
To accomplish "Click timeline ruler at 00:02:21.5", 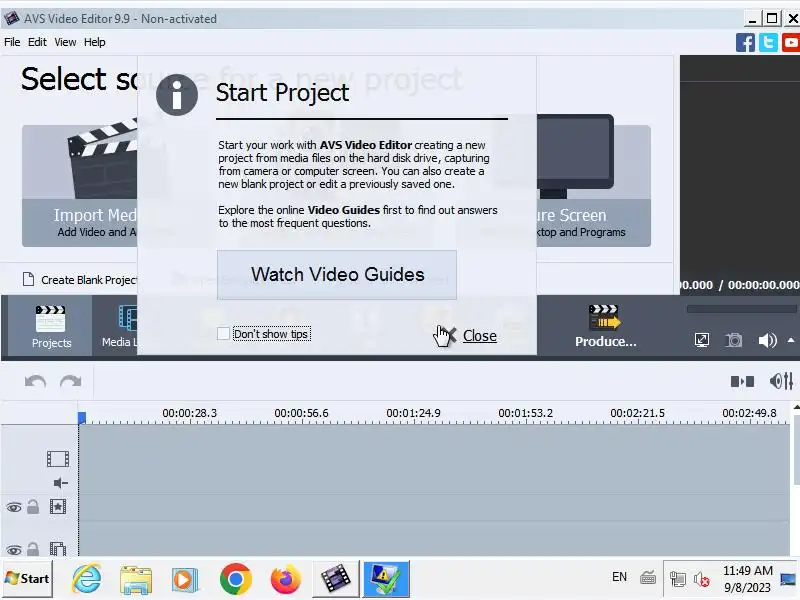I will tap(637, 413).
